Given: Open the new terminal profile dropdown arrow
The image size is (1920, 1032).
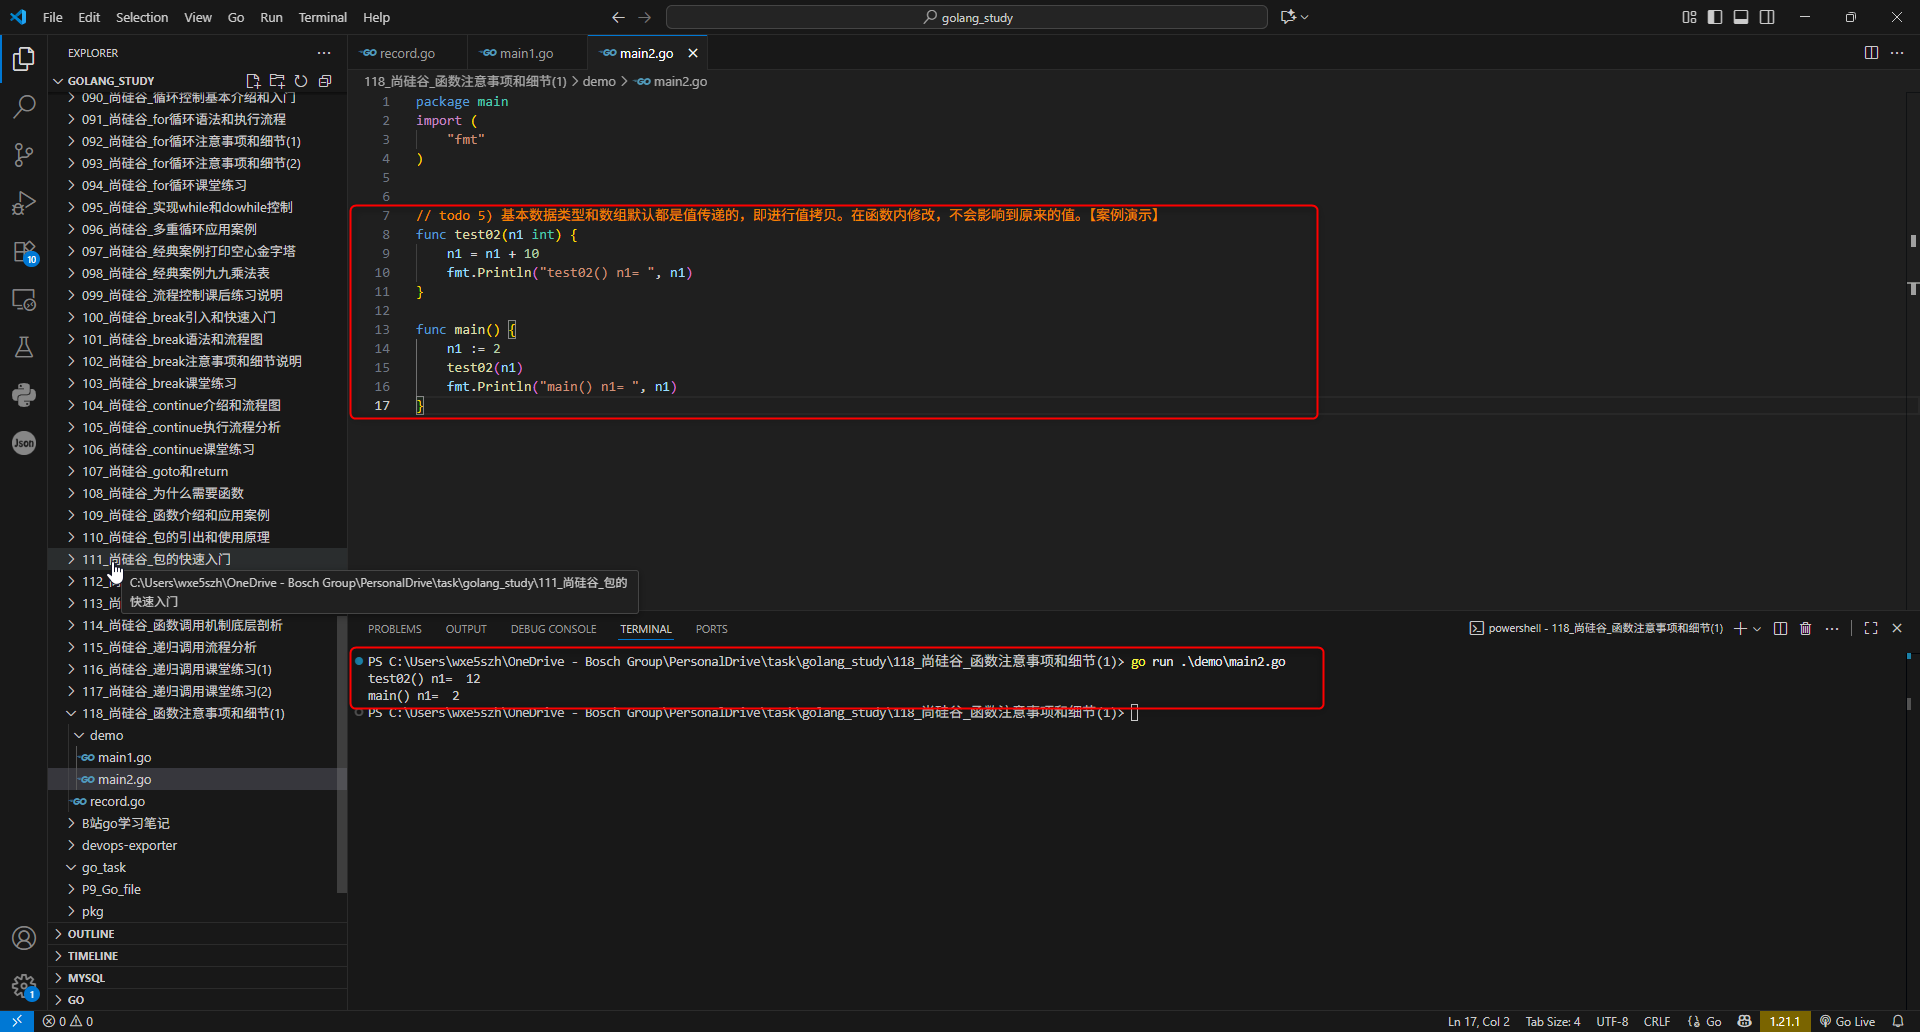Looking at the screenshot, I should point(1757,629).
